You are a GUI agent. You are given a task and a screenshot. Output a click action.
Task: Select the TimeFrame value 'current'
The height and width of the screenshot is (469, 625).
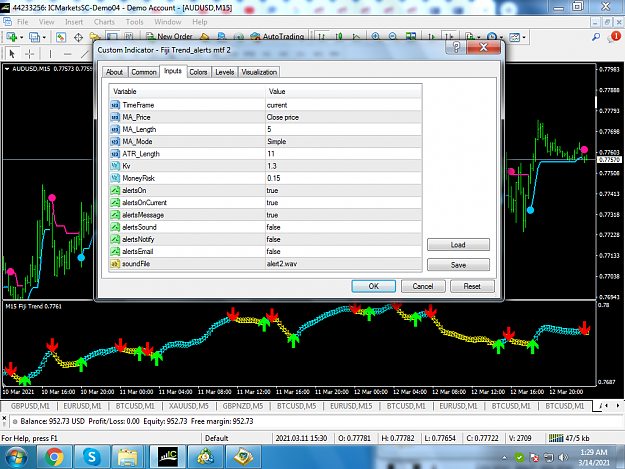point(344,105)
